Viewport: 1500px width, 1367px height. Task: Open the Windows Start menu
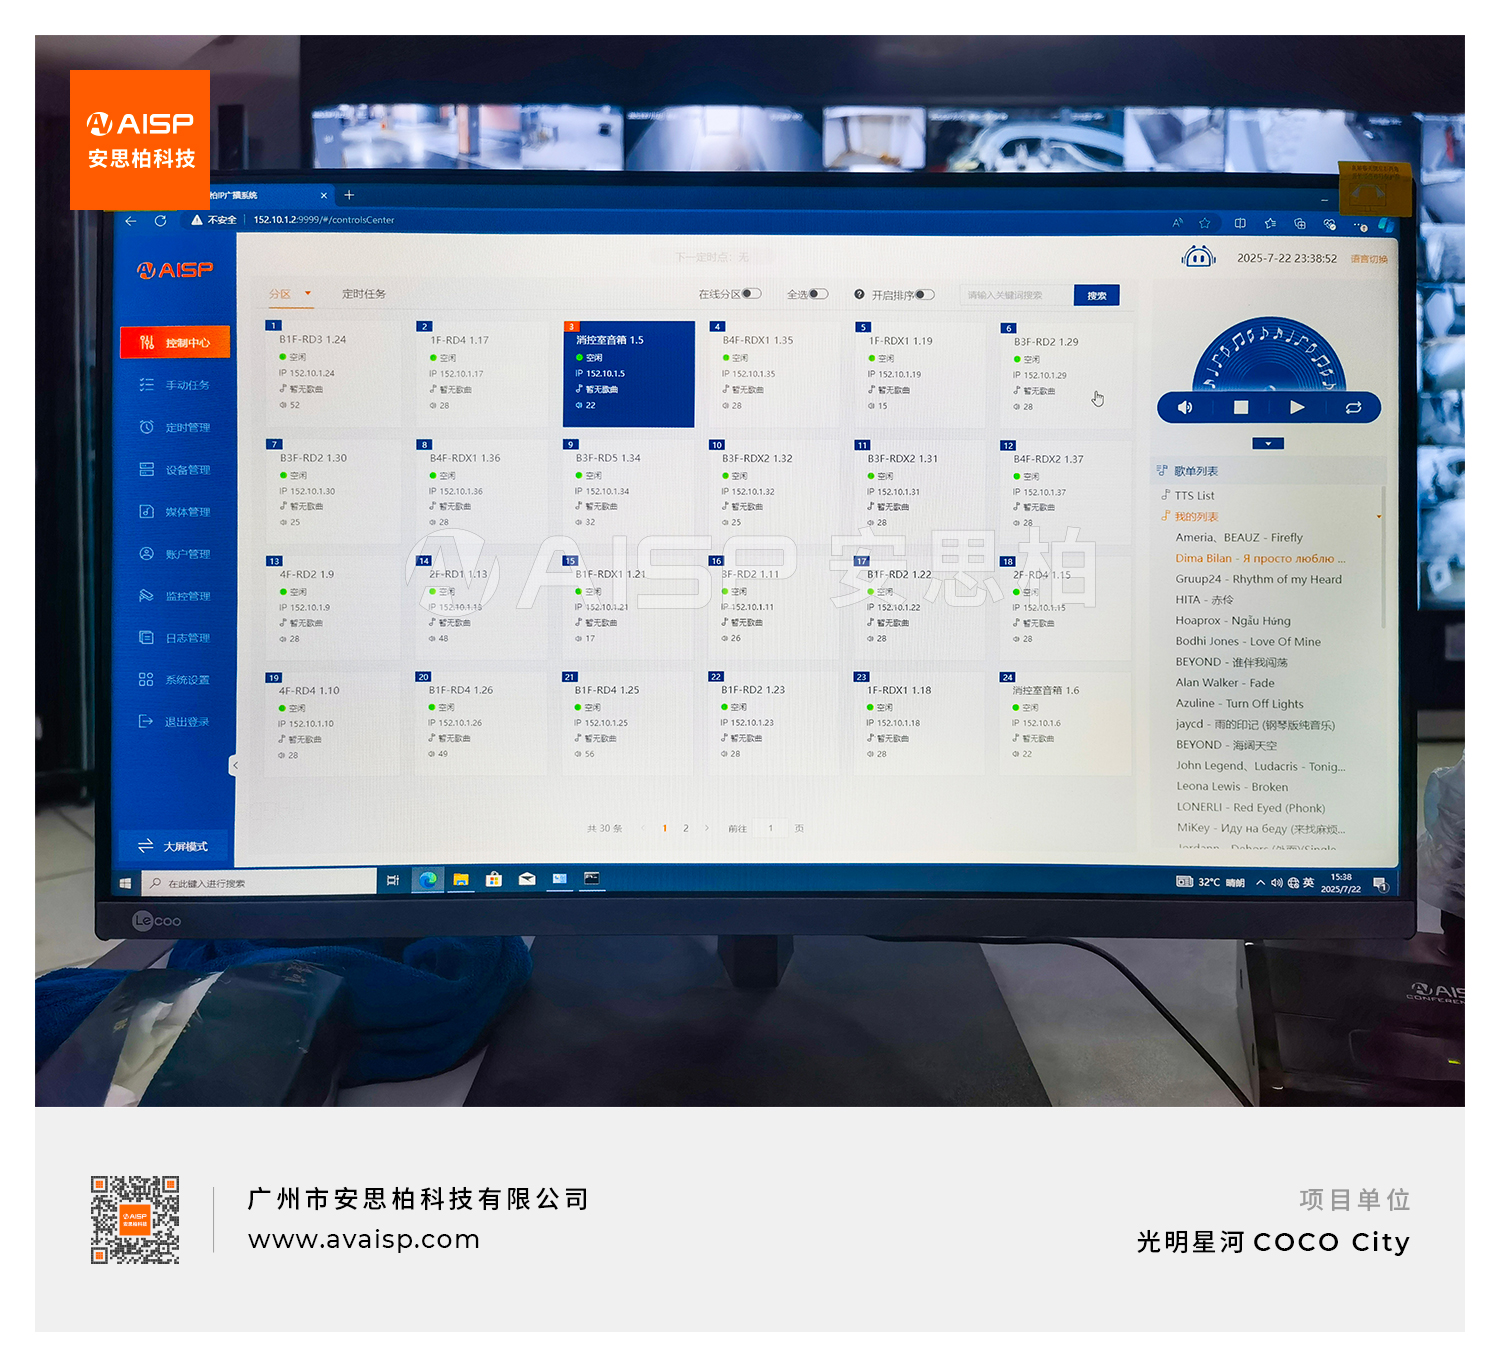(125, 883)
